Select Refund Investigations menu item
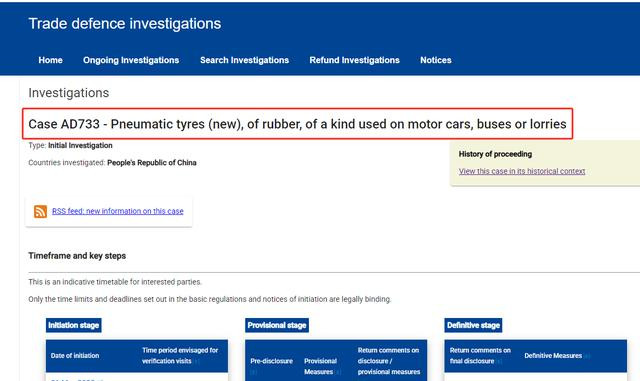Image resolution: width=640 pixels, height=381 pixels. pyautogui.click(x=354, y=60)
